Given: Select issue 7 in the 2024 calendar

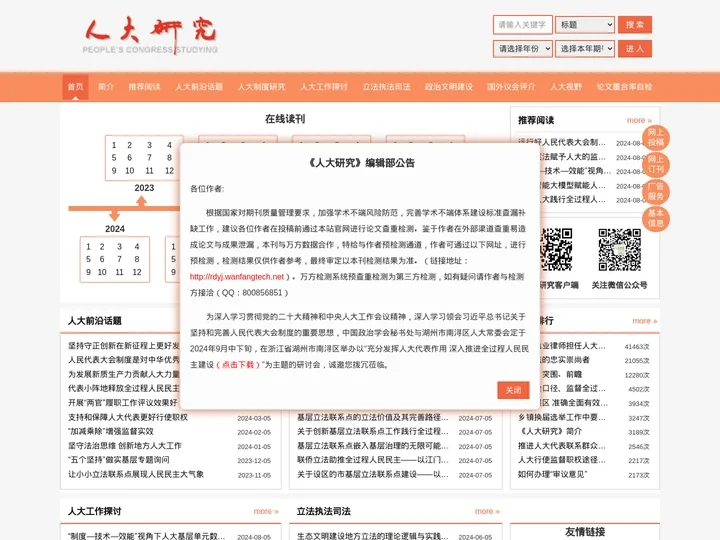Looking at the screenshot, I should (119, 259).
